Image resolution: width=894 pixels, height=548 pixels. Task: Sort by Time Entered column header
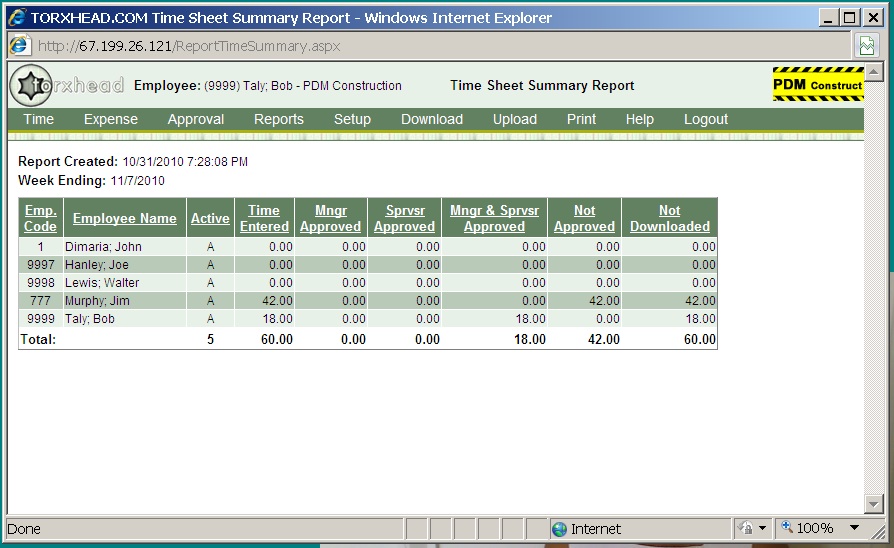(264, 218)
